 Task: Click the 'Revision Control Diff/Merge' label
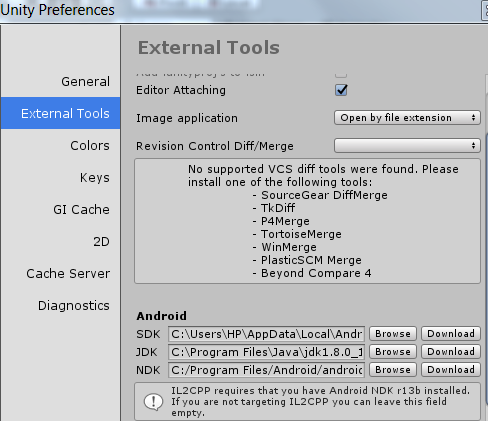215,146
